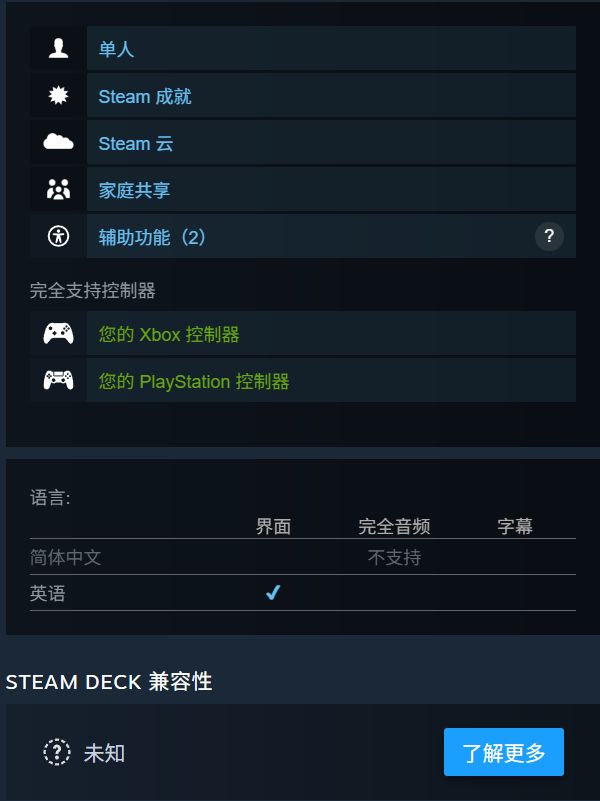Click the 了解更多 button
600x801 pixels.
tap(504, 753)
